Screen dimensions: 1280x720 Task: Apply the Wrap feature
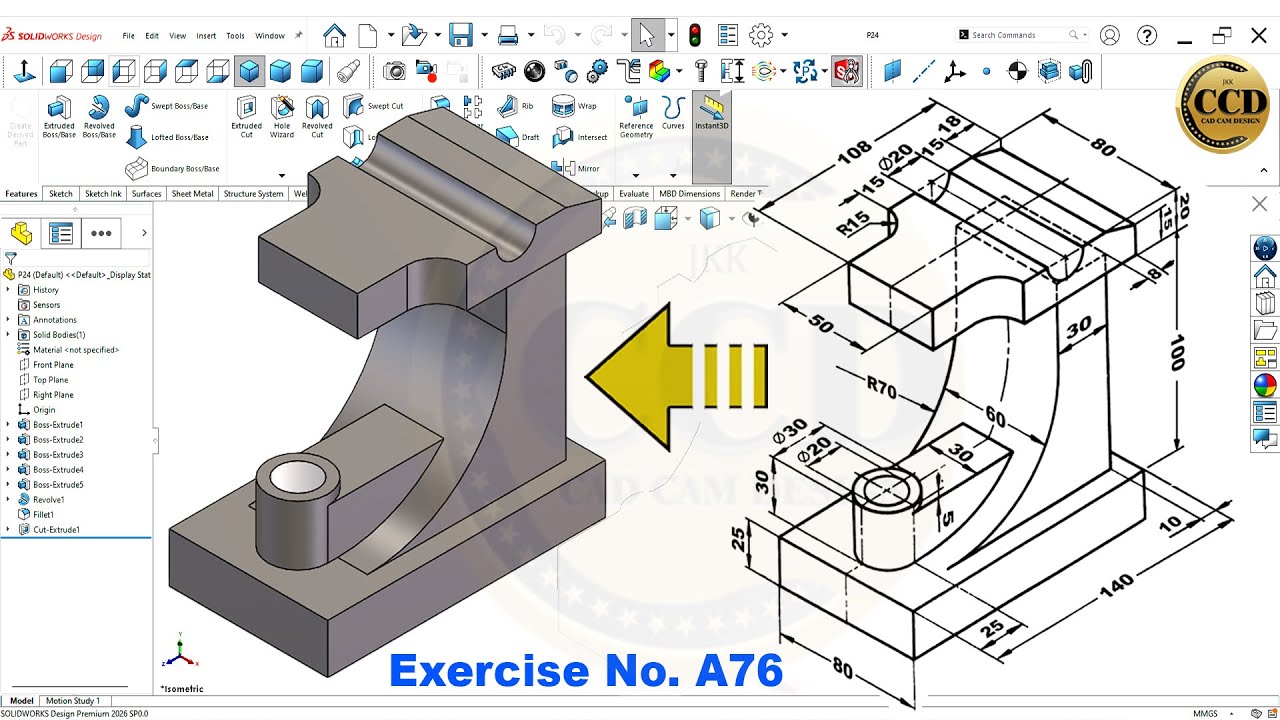pos(574,105)
